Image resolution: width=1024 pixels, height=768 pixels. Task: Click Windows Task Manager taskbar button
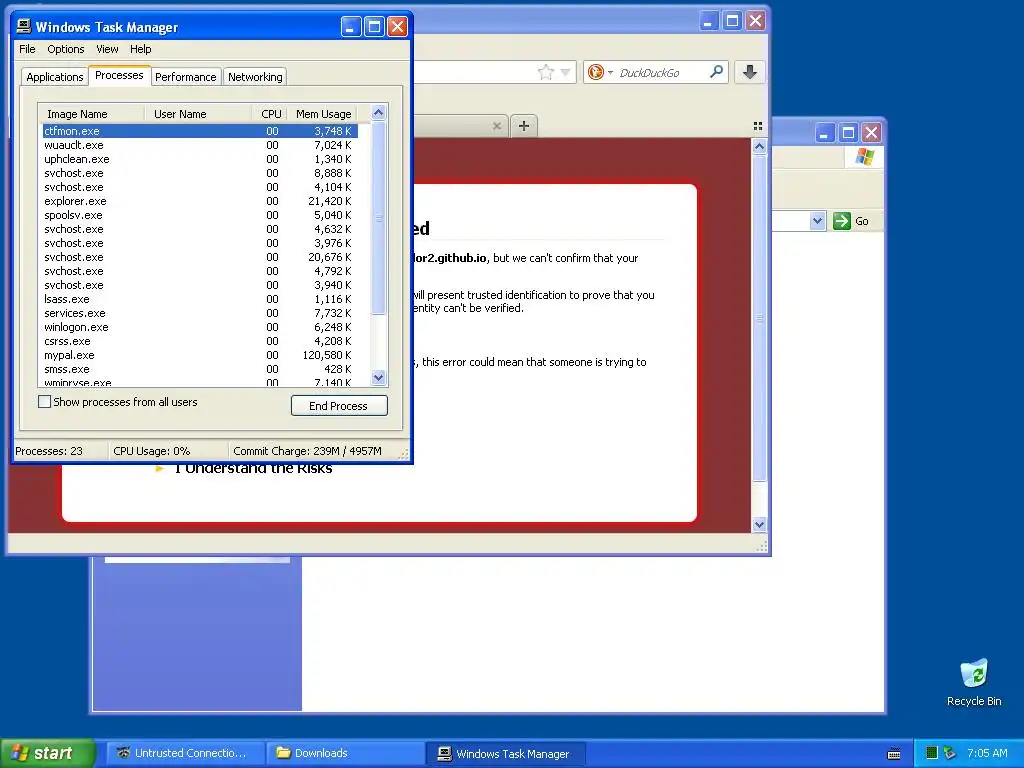coord(504,753)
